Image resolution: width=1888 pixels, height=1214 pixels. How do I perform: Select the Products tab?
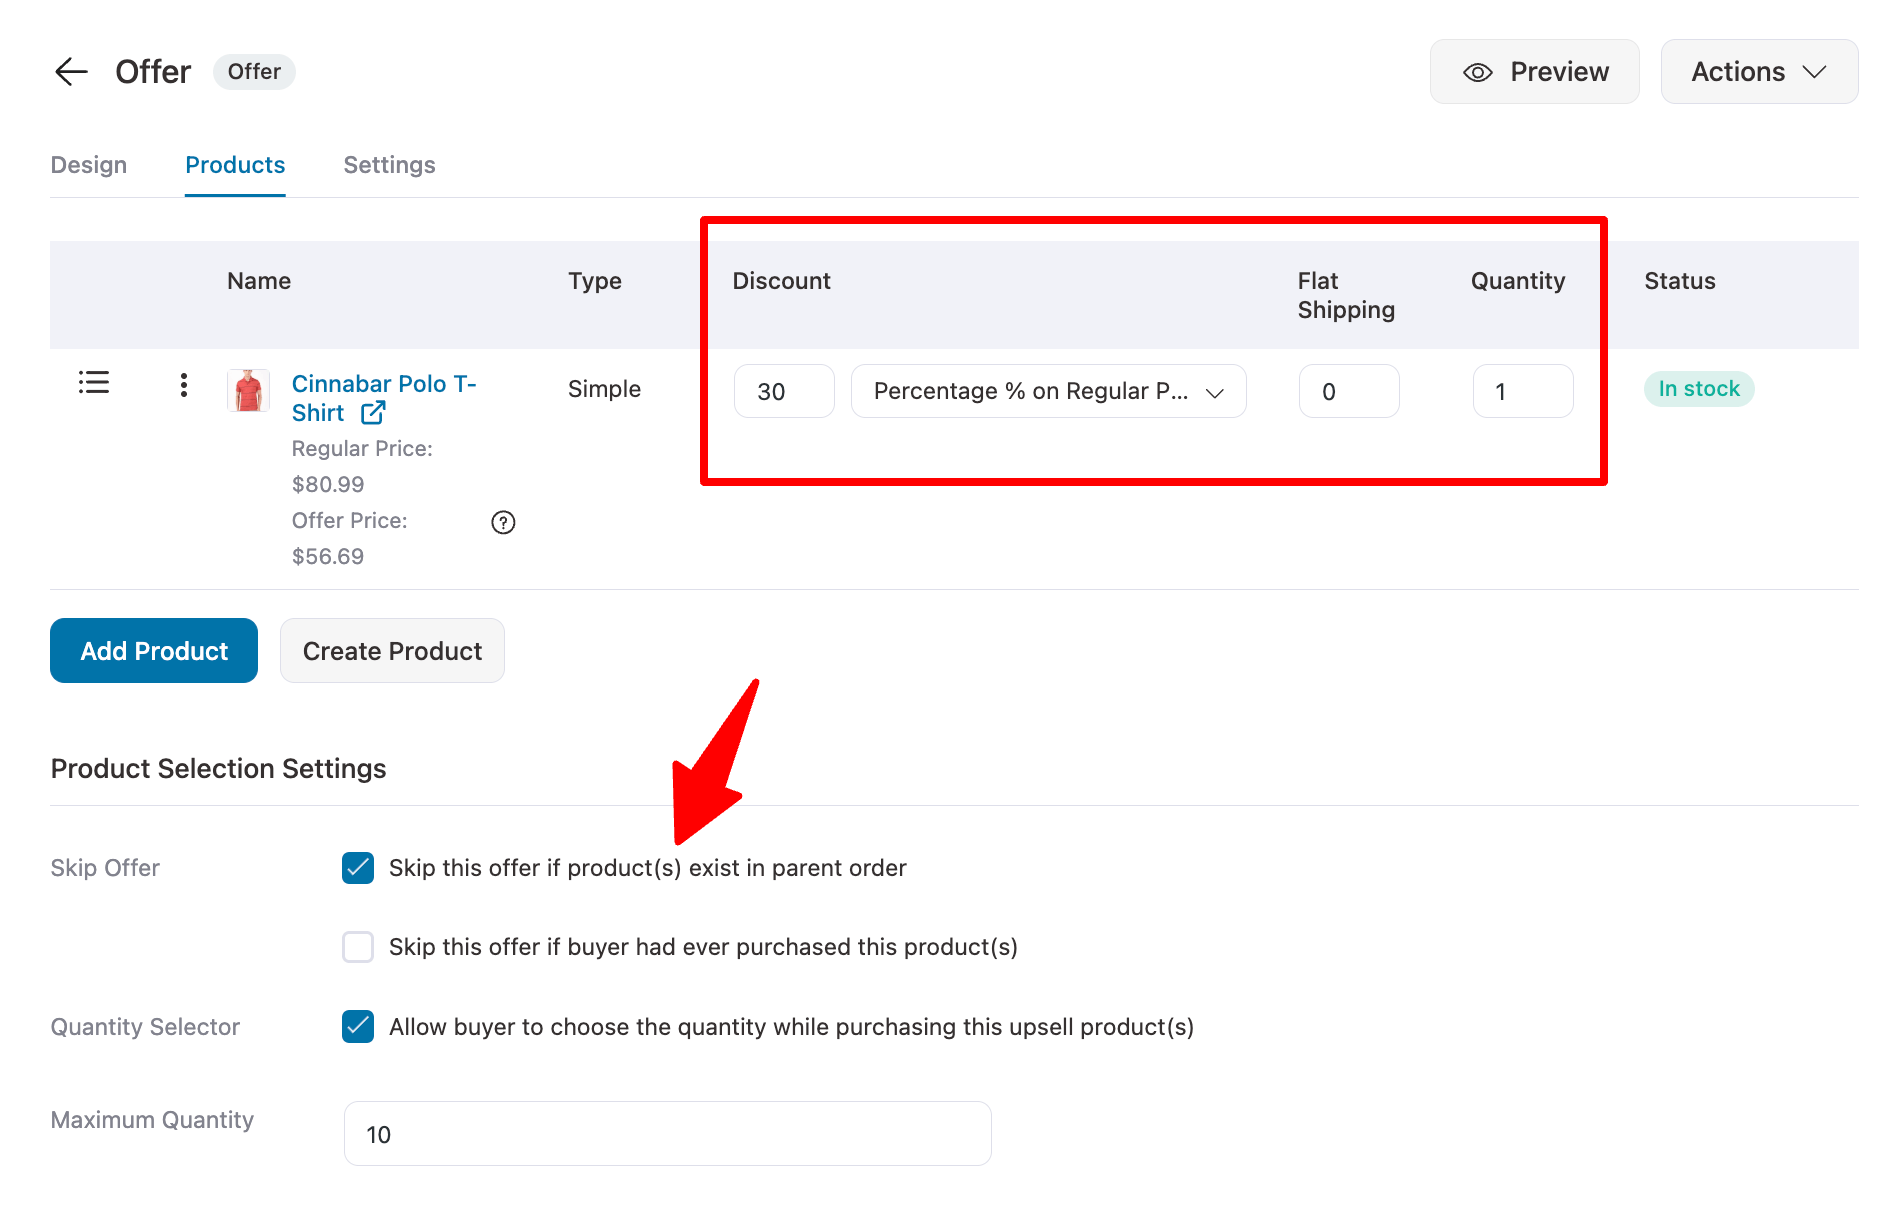pyautogui.click(x=235, y=165)
